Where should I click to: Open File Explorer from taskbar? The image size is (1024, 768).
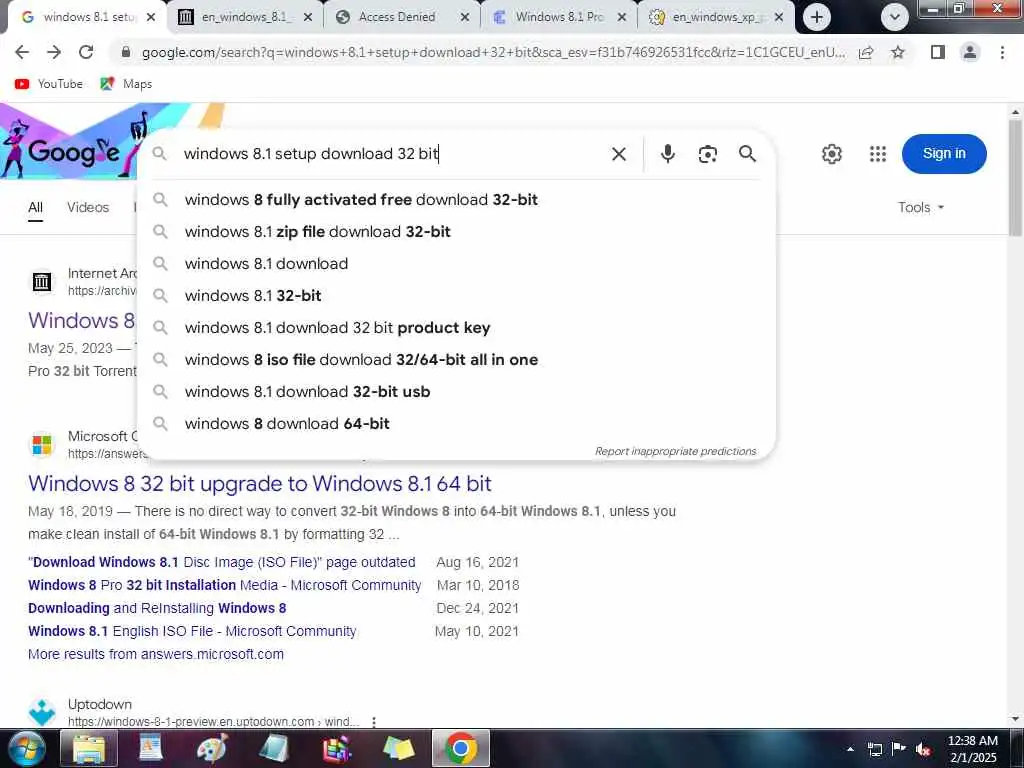tap(89, 748)
